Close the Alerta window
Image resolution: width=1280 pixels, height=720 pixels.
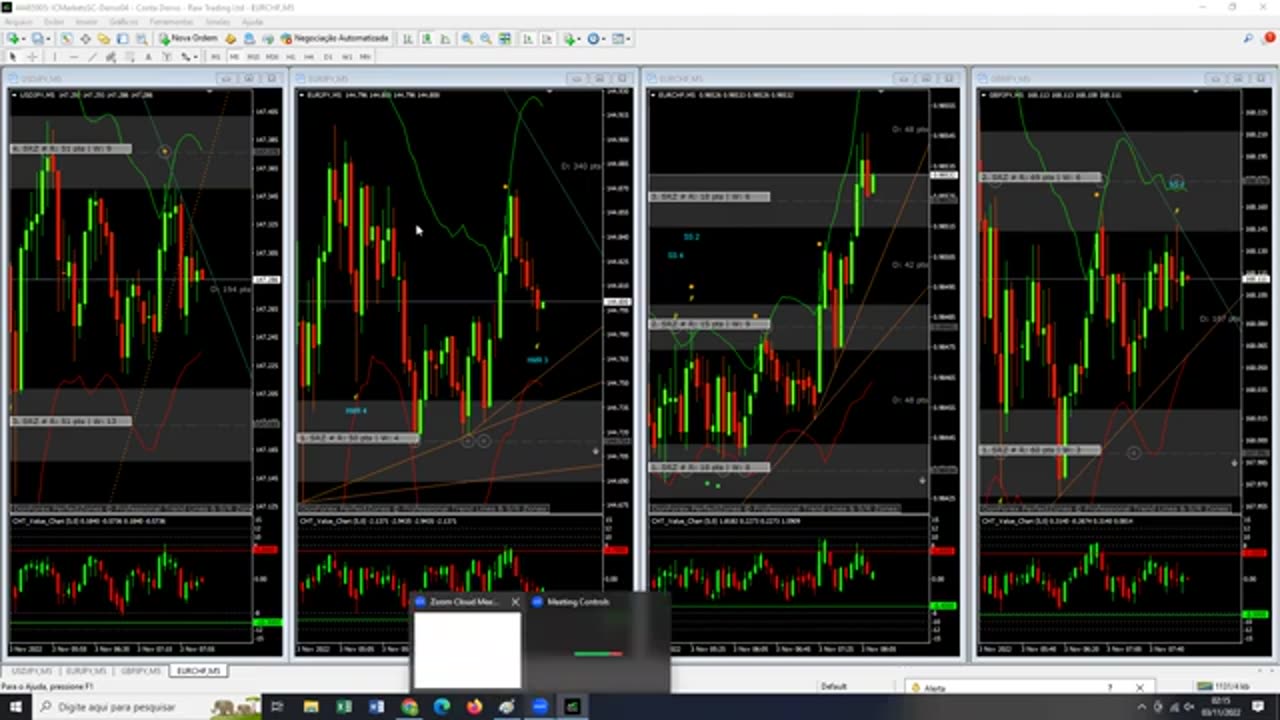[1139, 688]
